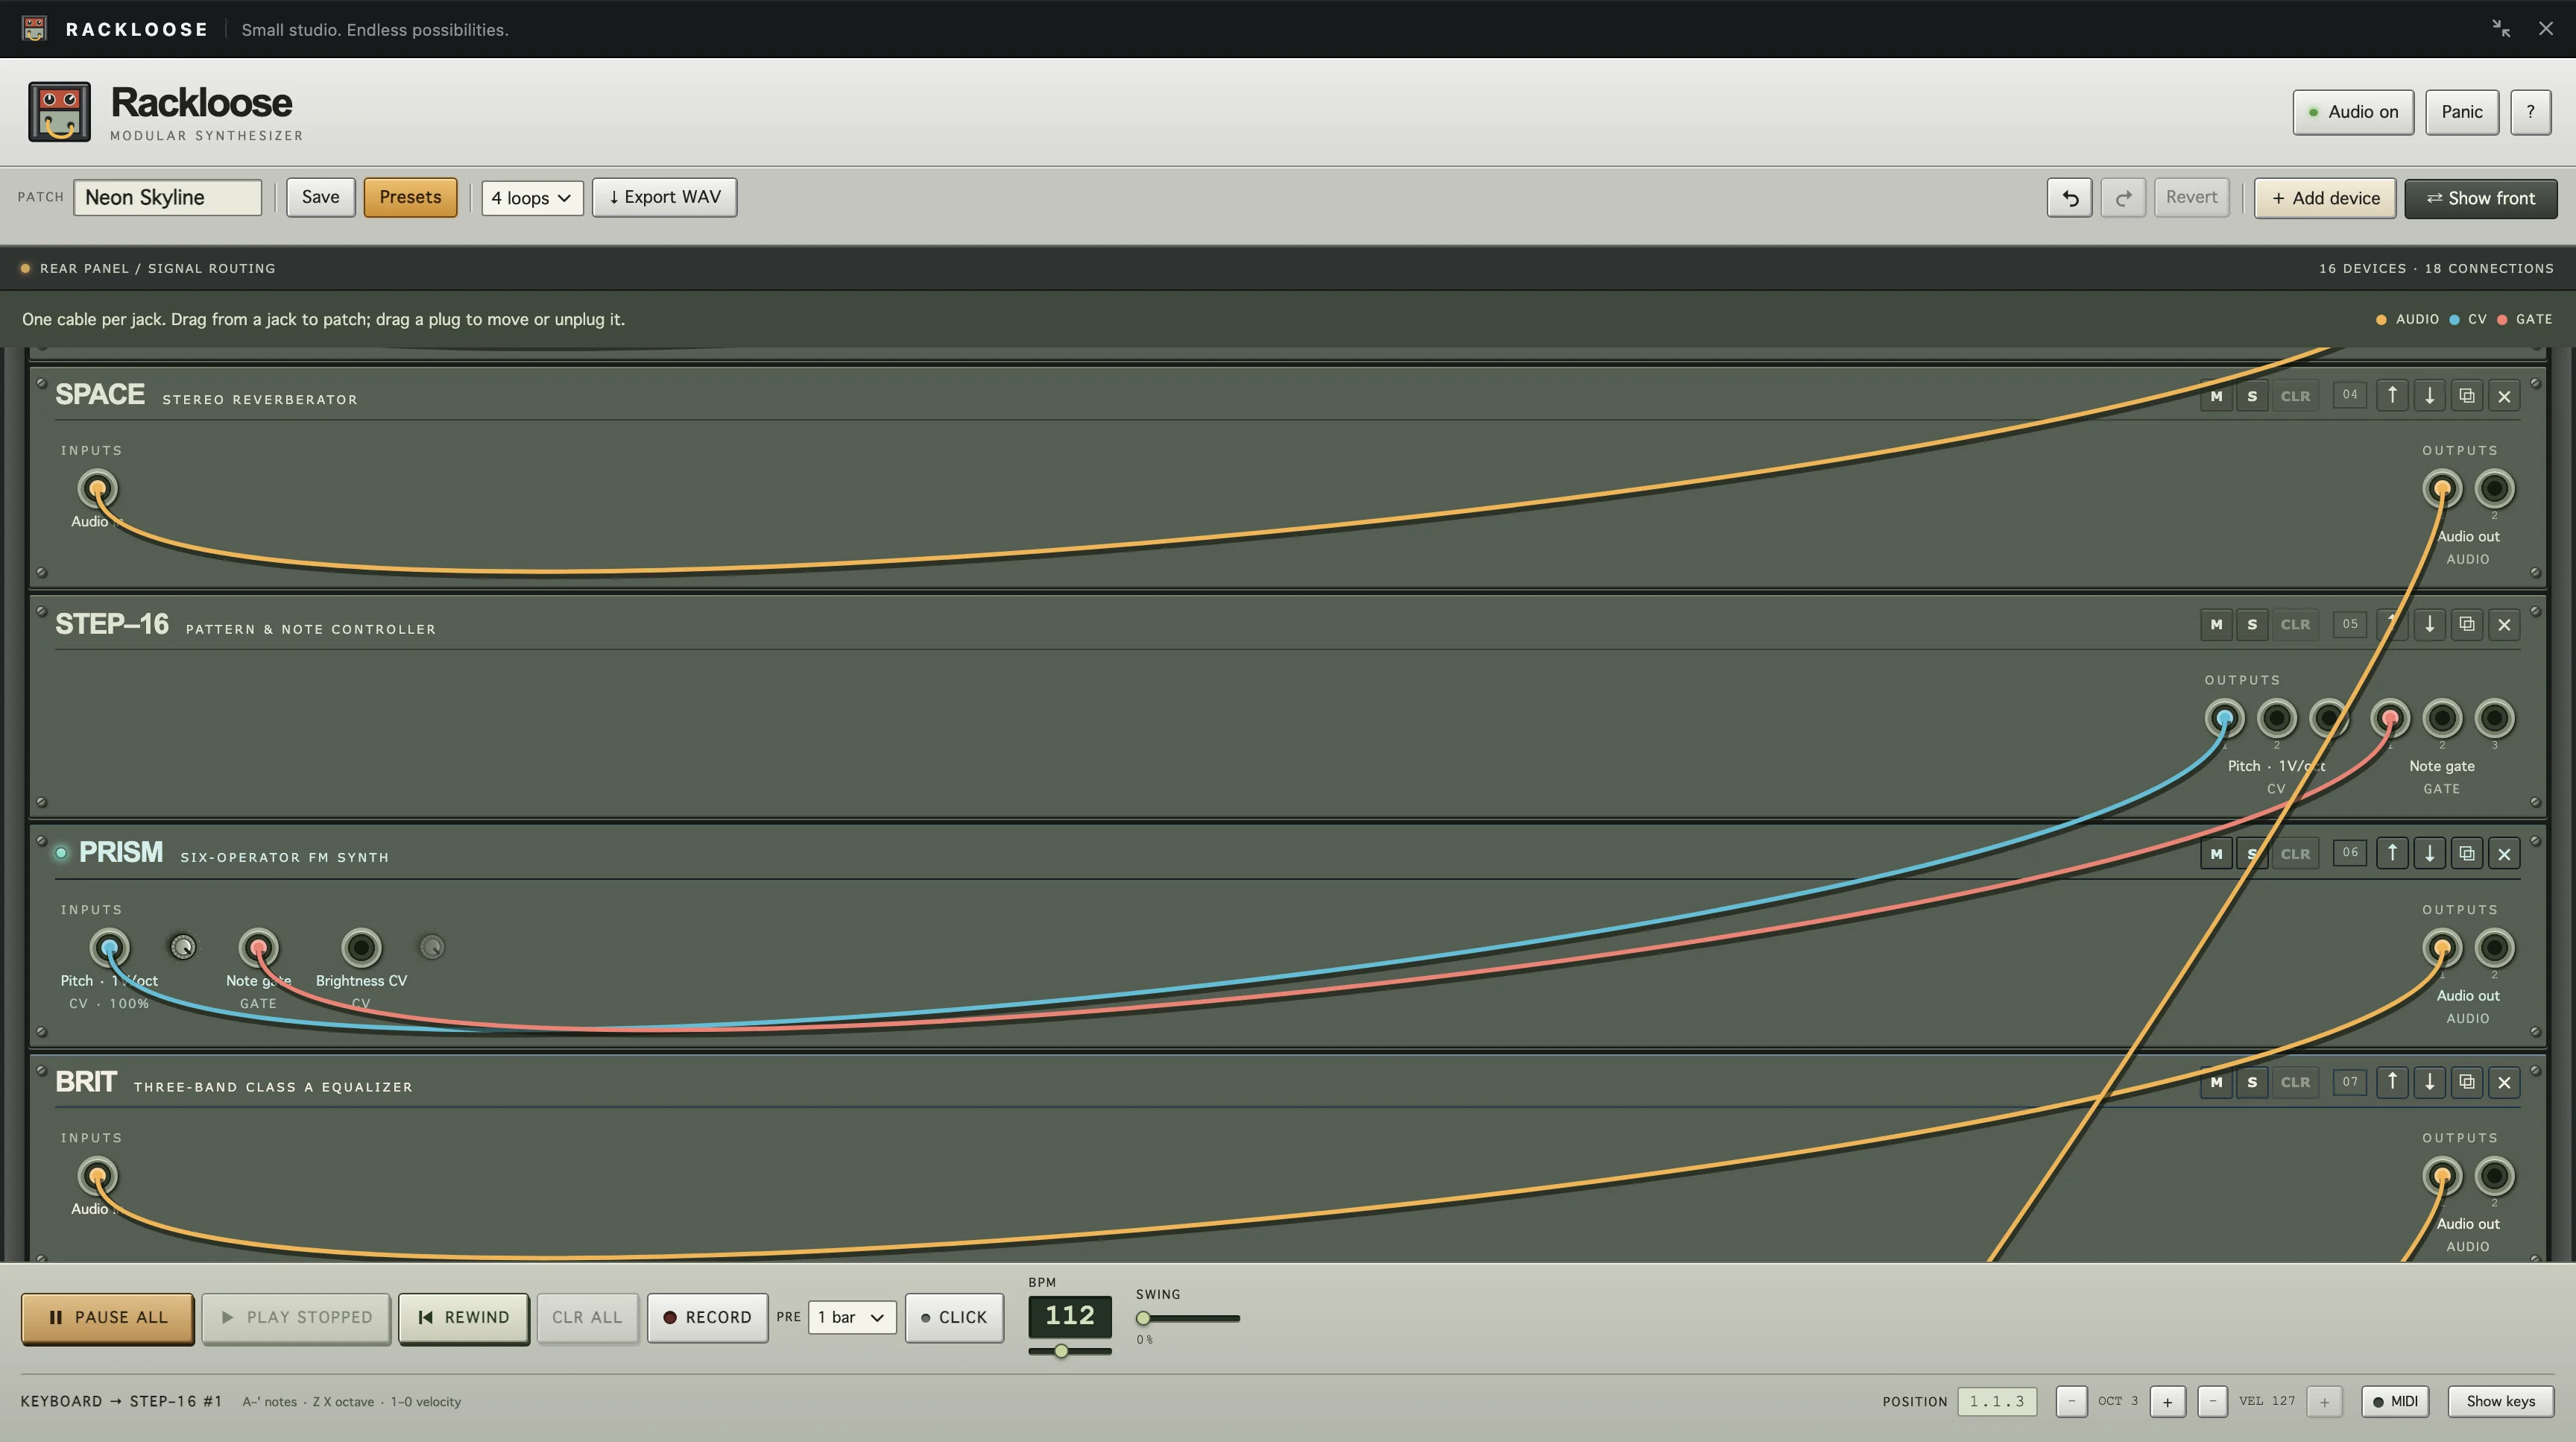Show the on-screen keys
Screen dimensions: 2576x1442
(x=2500, y=1402)
